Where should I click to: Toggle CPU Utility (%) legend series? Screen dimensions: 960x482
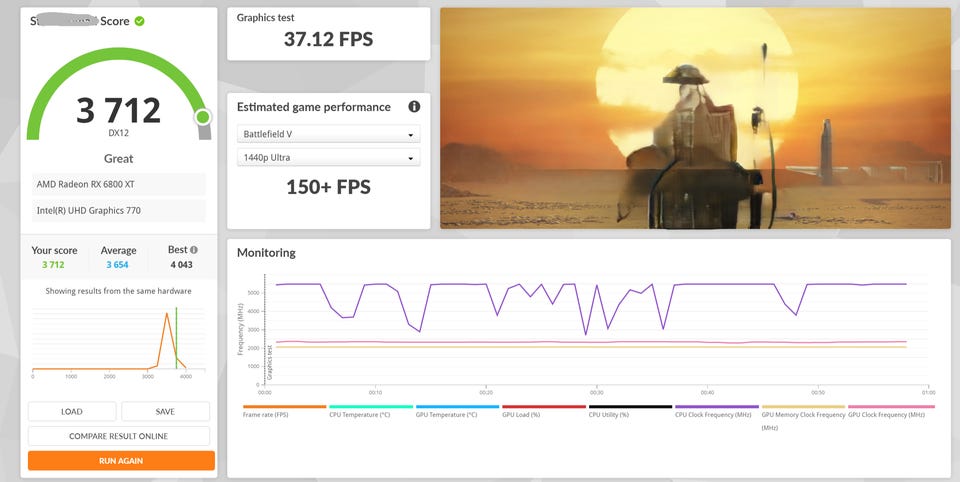pos(629,414)
